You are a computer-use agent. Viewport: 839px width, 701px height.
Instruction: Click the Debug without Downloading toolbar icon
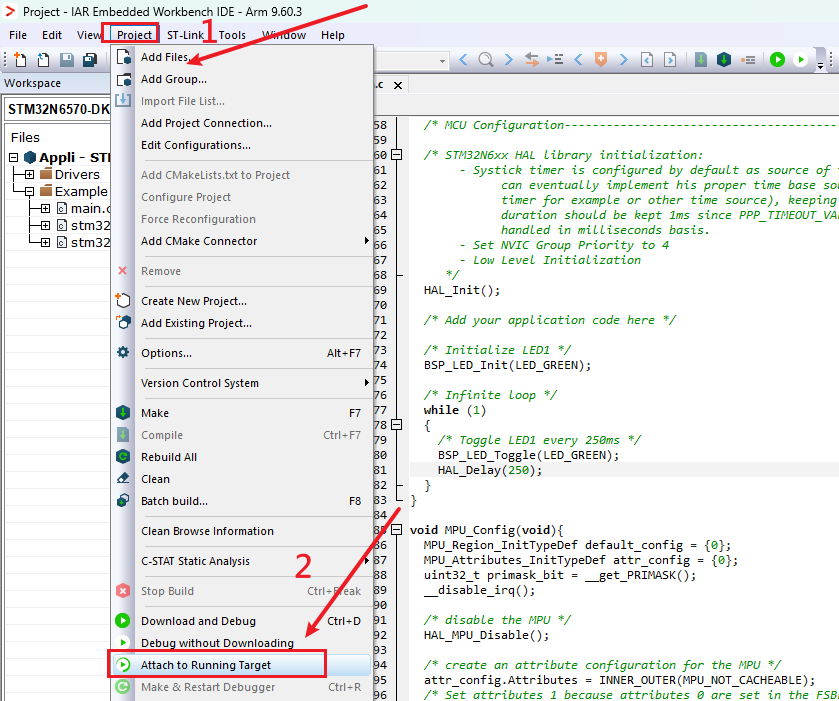800,59
